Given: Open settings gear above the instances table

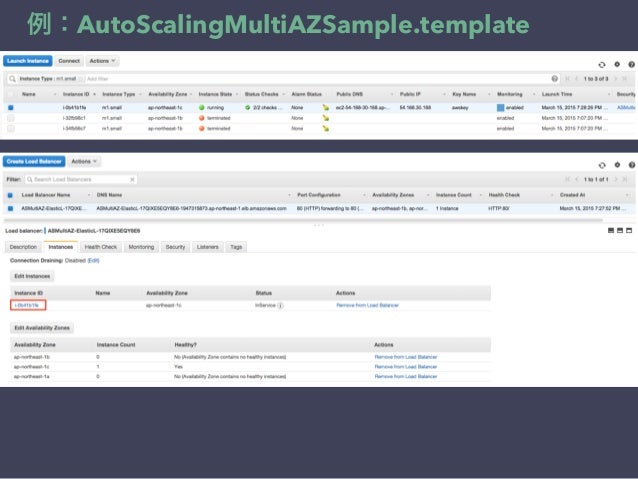Looking at the screenshot, I should (617, 64).
